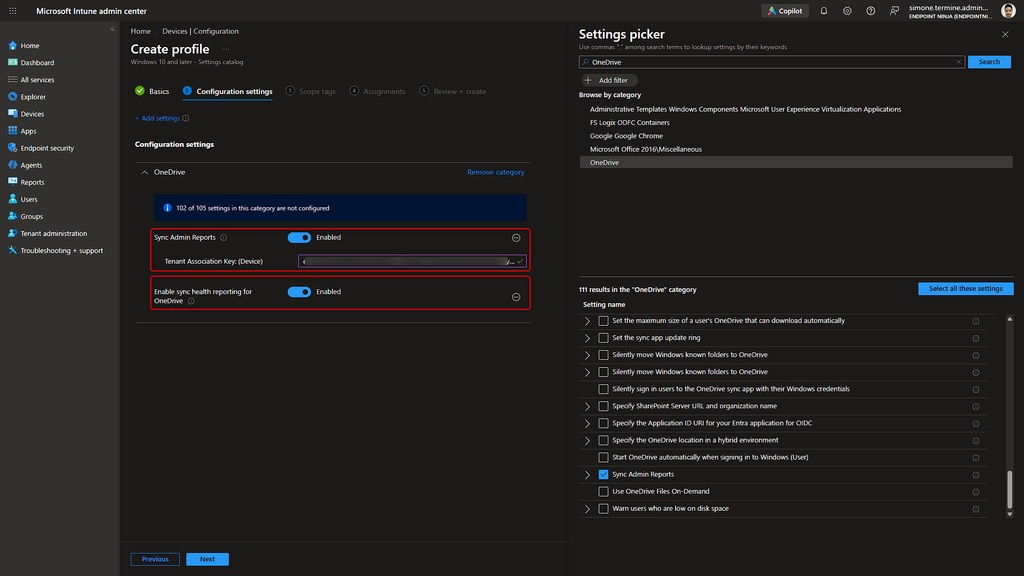Remove the Sync Admin Reports setting
The height and width of the screenshot is (576, 1024).
[x=516, y=238]
